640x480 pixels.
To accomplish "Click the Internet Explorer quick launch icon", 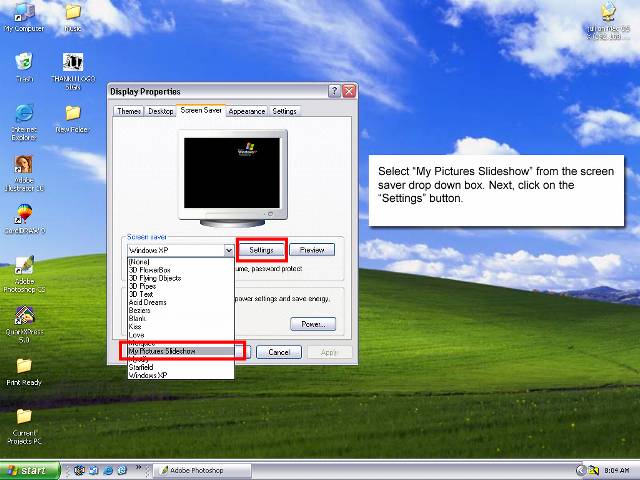I will click(108, 470).
